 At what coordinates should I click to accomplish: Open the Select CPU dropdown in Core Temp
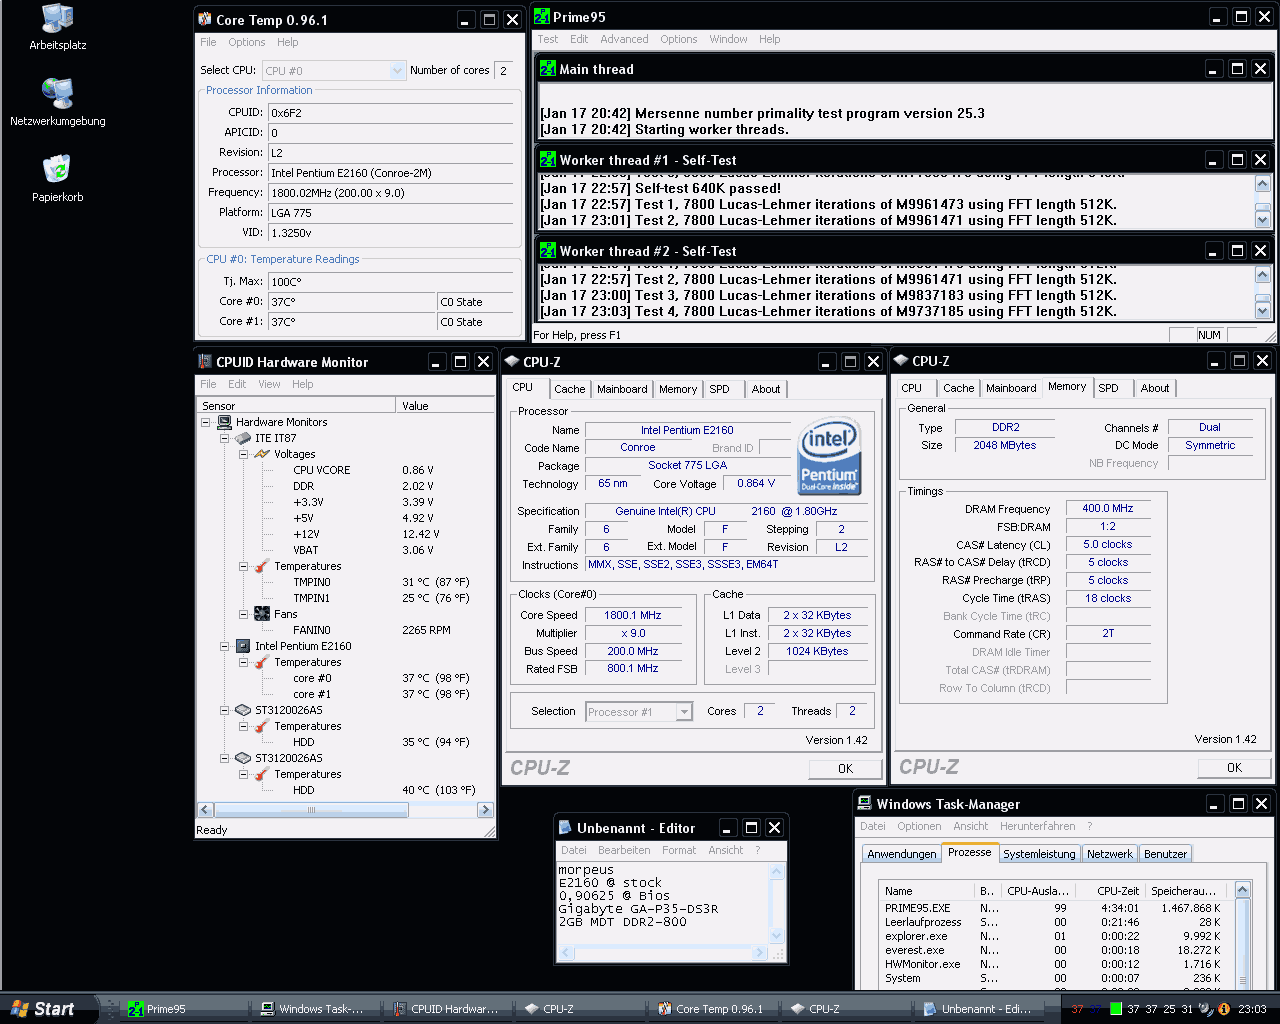coord(397,70)
